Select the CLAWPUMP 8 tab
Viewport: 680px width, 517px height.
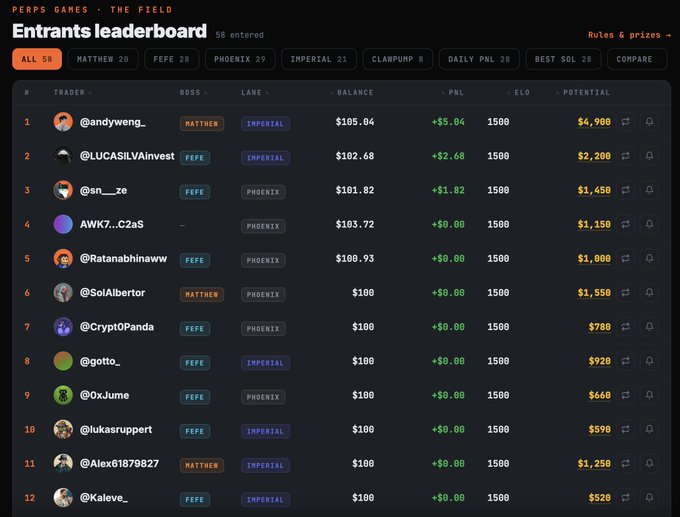pyautogui.click(x=398, y=59)
